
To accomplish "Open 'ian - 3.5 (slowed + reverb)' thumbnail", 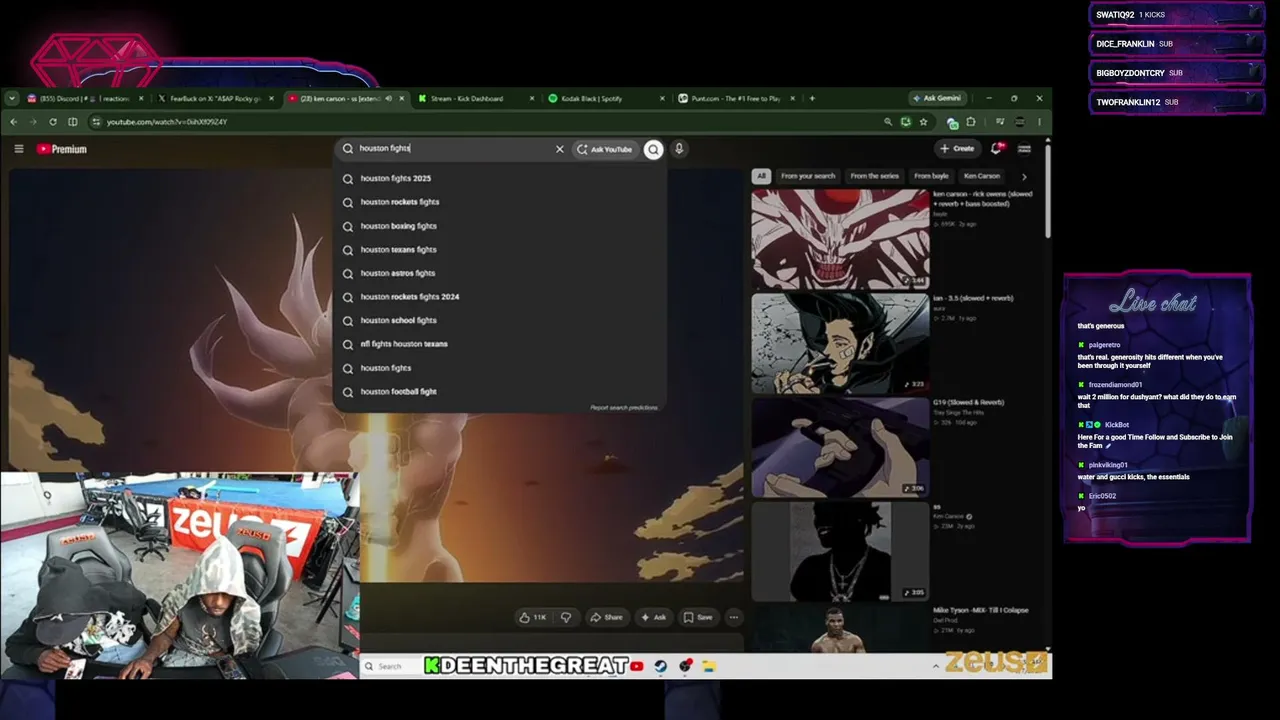I will click(840, 343).
